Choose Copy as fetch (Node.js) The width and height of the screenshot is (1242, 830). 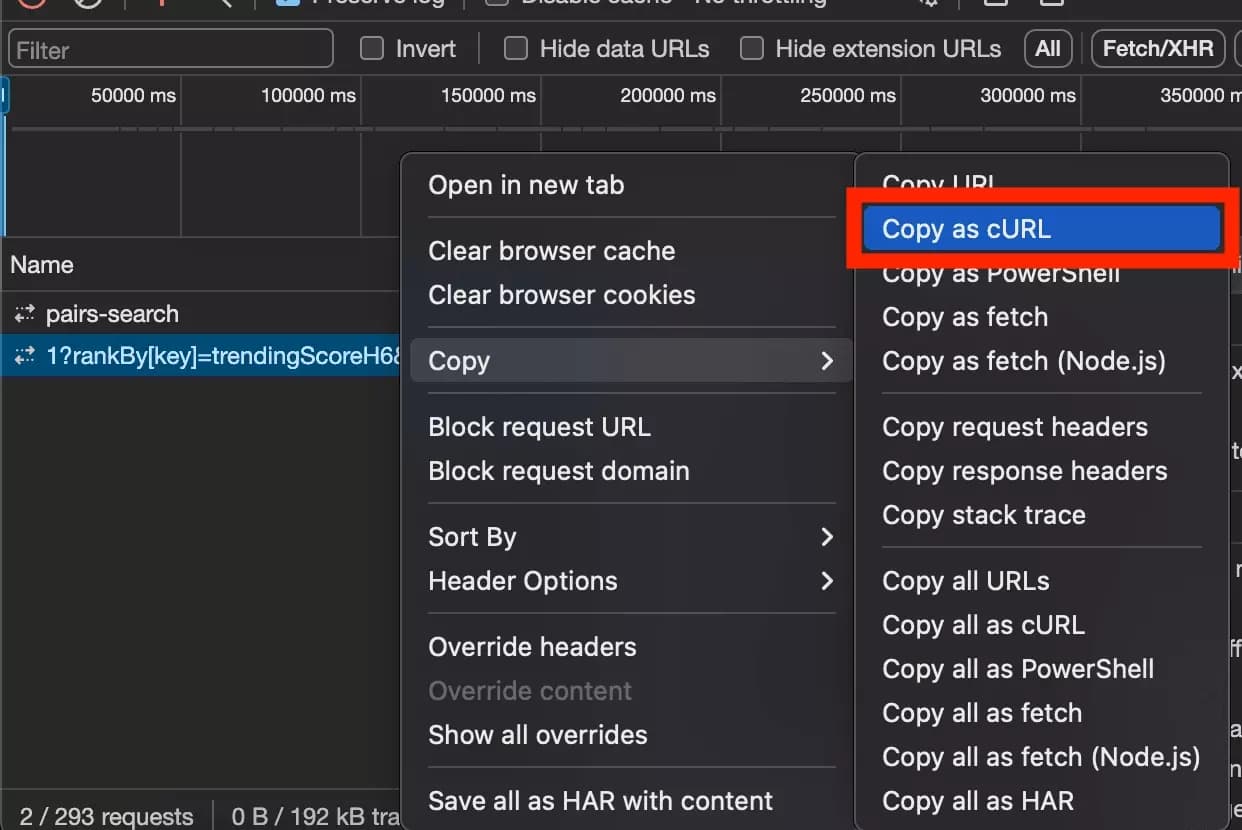point(1024,362)
